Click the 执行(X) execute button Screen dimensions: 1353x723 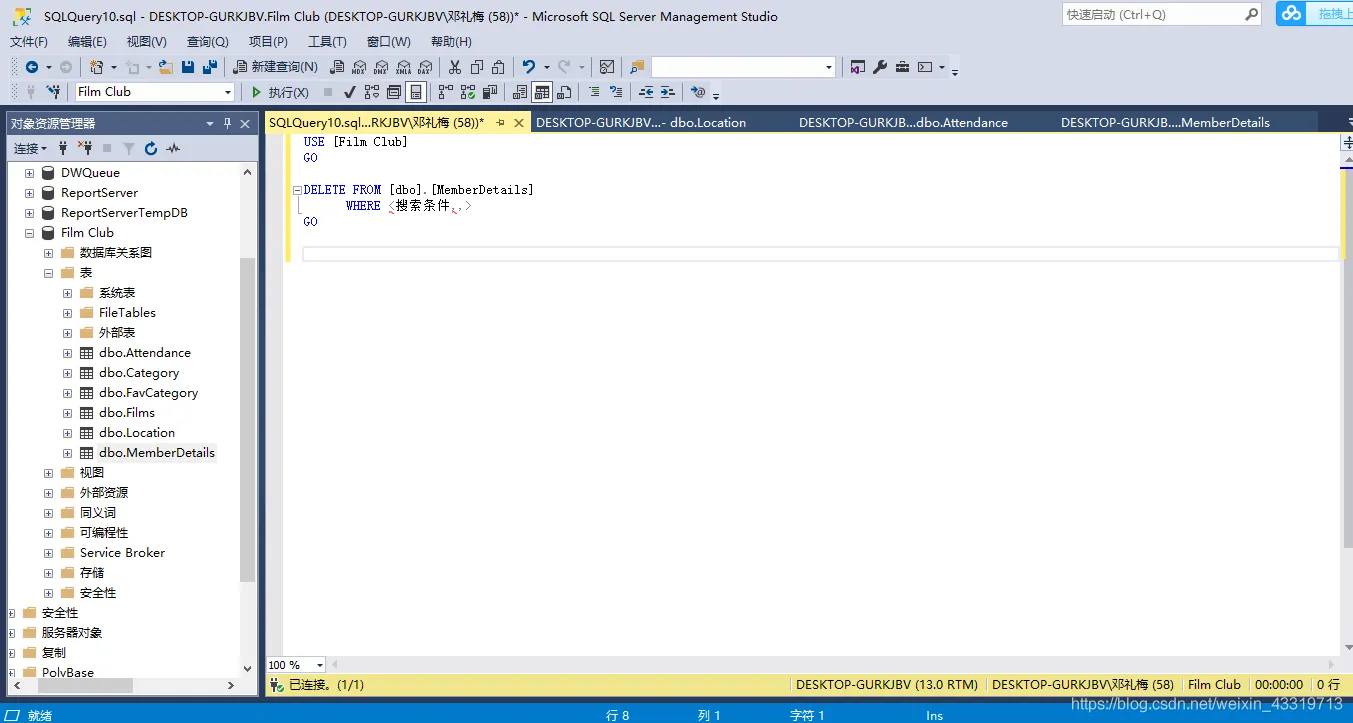(280, 92)
